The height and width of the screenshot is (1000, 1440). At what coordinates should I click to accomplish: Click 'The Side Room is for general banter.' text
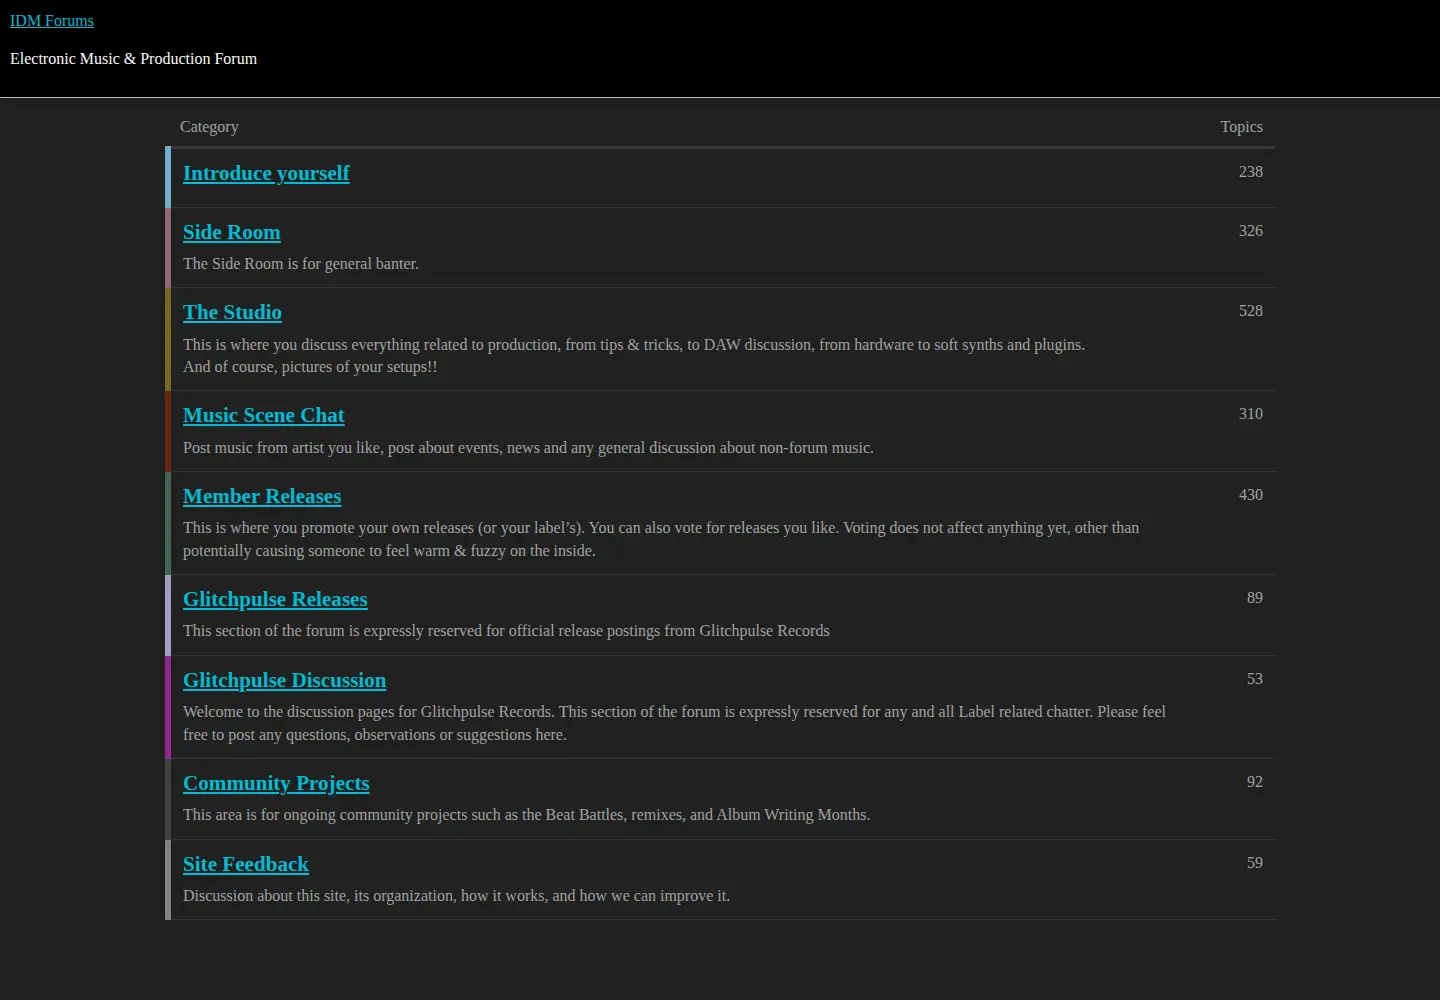[x=301, y=264]
